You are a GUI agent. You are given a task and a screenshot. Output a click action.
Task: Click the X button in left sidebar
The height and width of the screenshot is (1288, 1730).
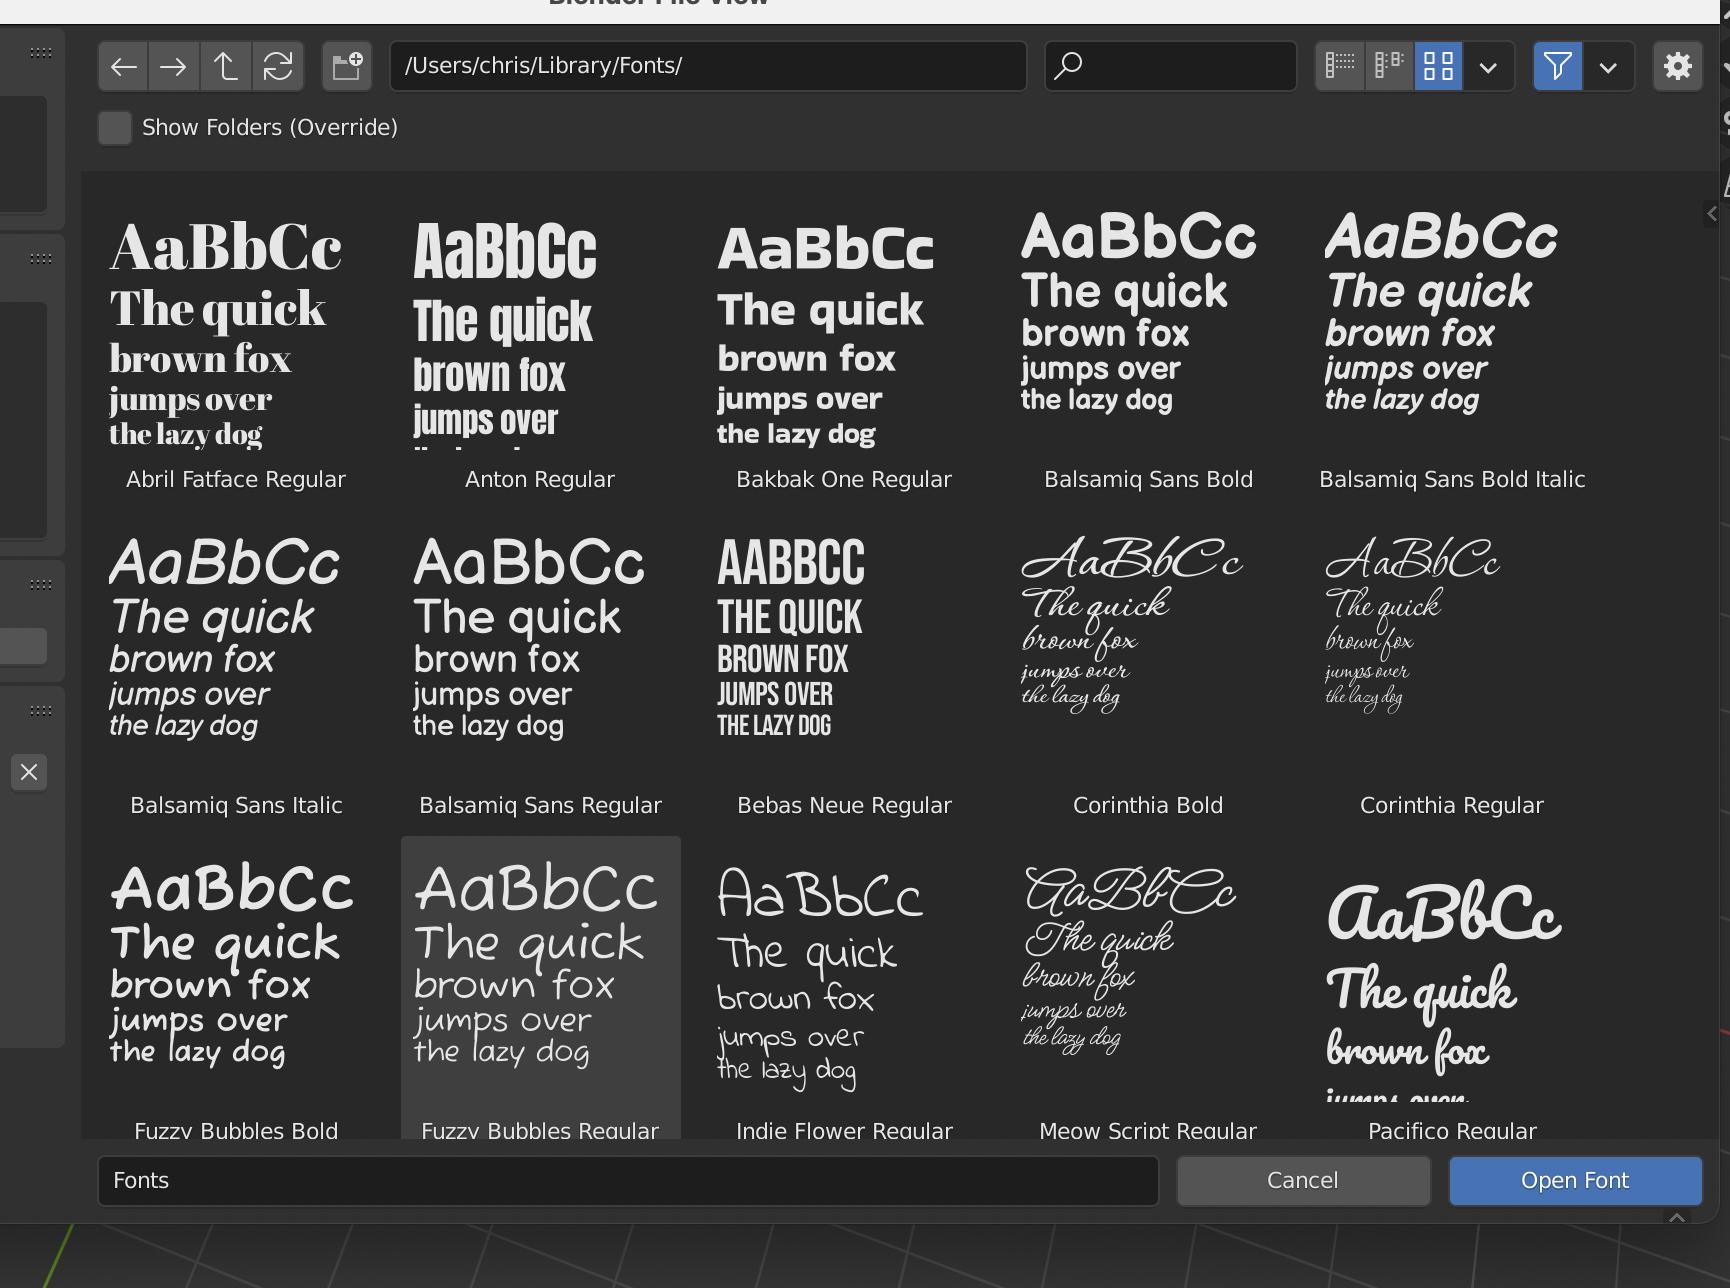pyautogui.click(x=29, y=773)
